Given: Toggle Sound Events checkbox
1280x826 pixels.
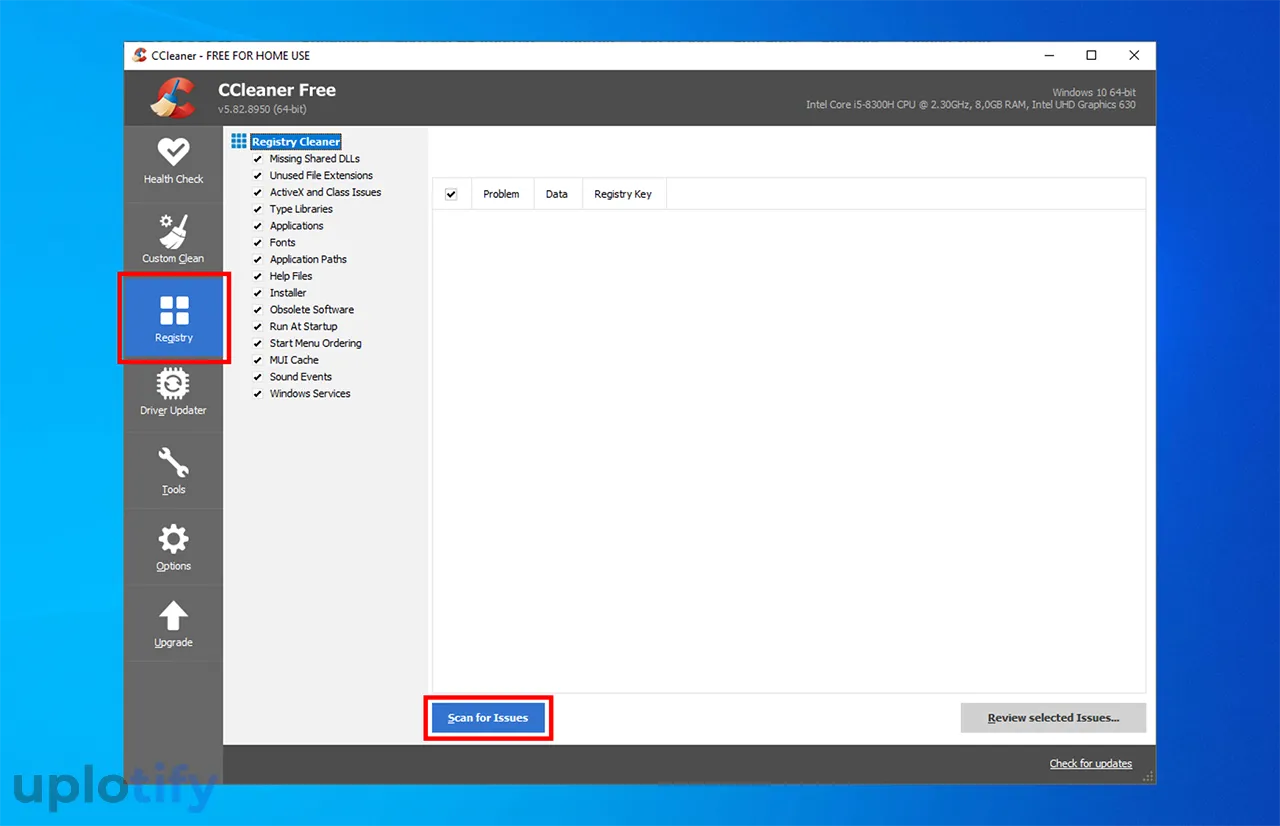Looking at the screenshot, I should pos(257,377).
